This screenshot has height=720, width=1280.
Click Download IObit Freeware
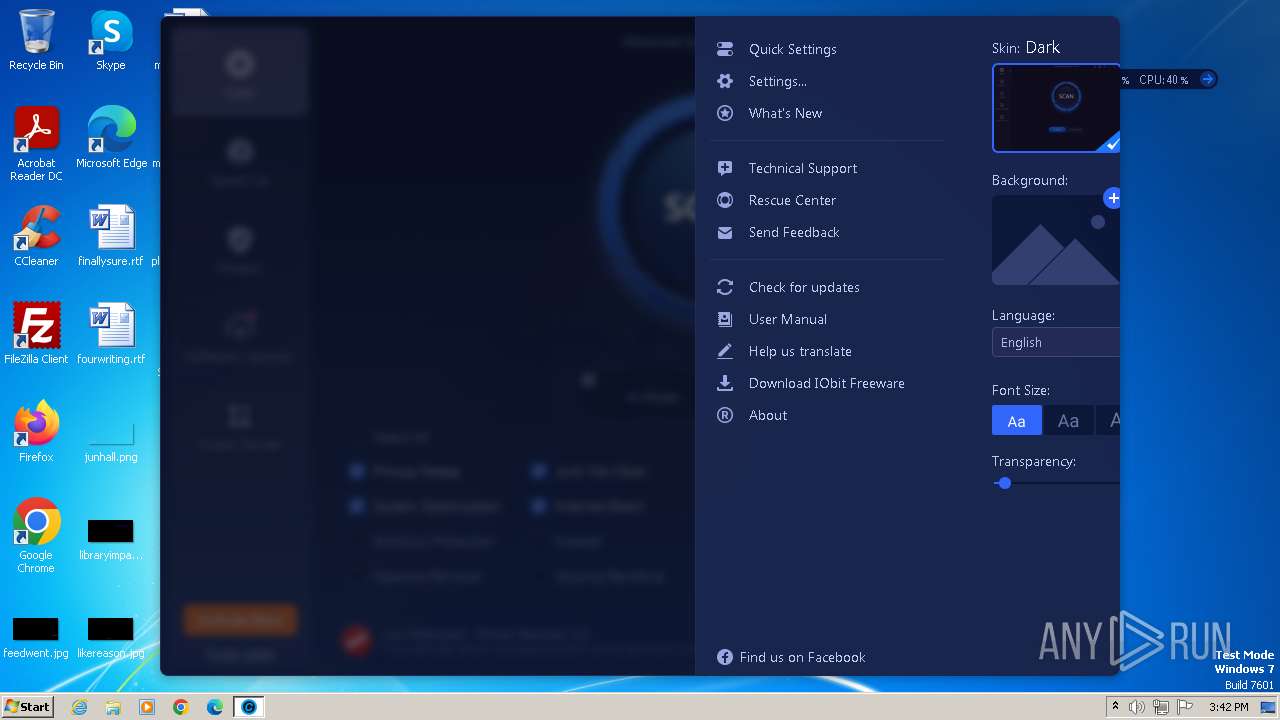click(826, 383)
